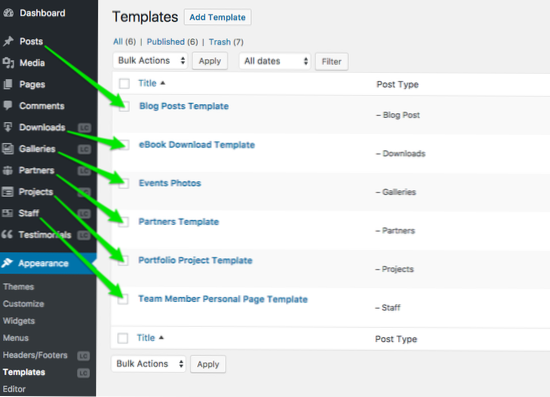The height and width of the screenshot is (397, 550).
Task: Click the top Apply button
Action: pos(210,61)
